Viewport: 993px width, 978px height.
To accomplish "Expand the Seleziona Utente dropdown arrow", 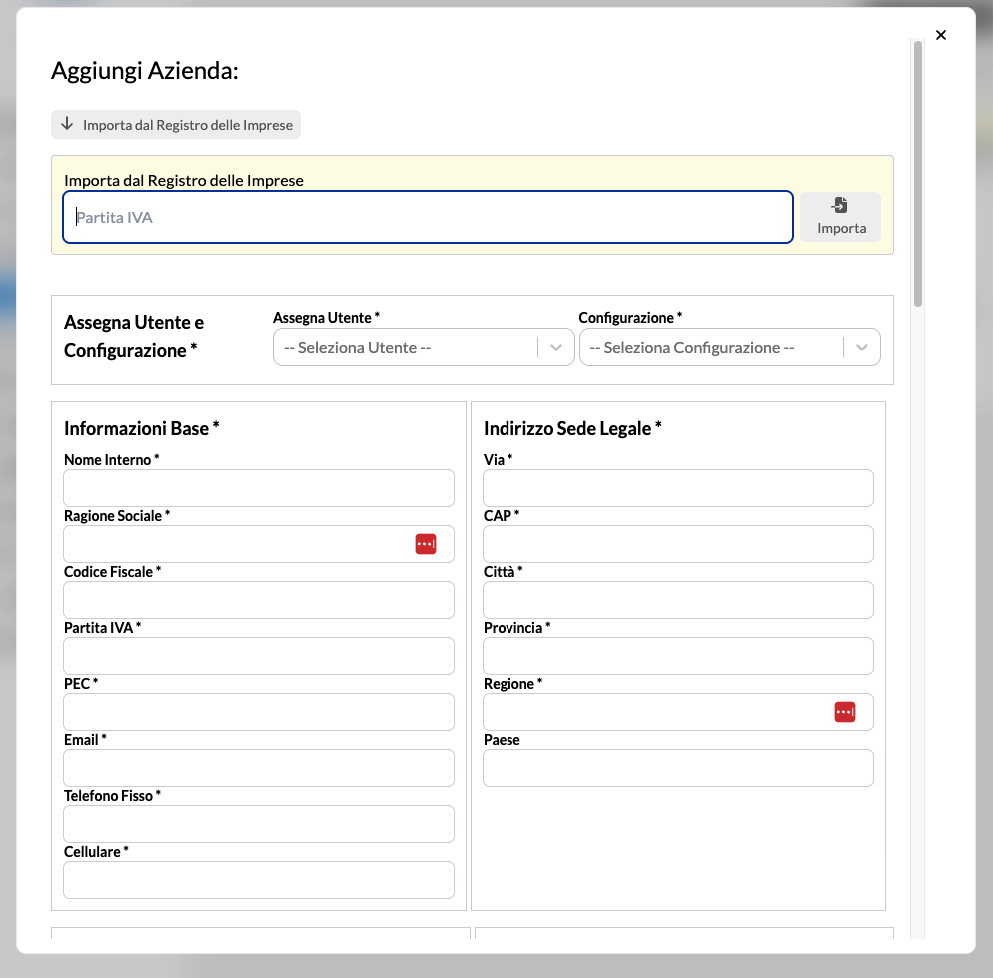I will [556, 348].
